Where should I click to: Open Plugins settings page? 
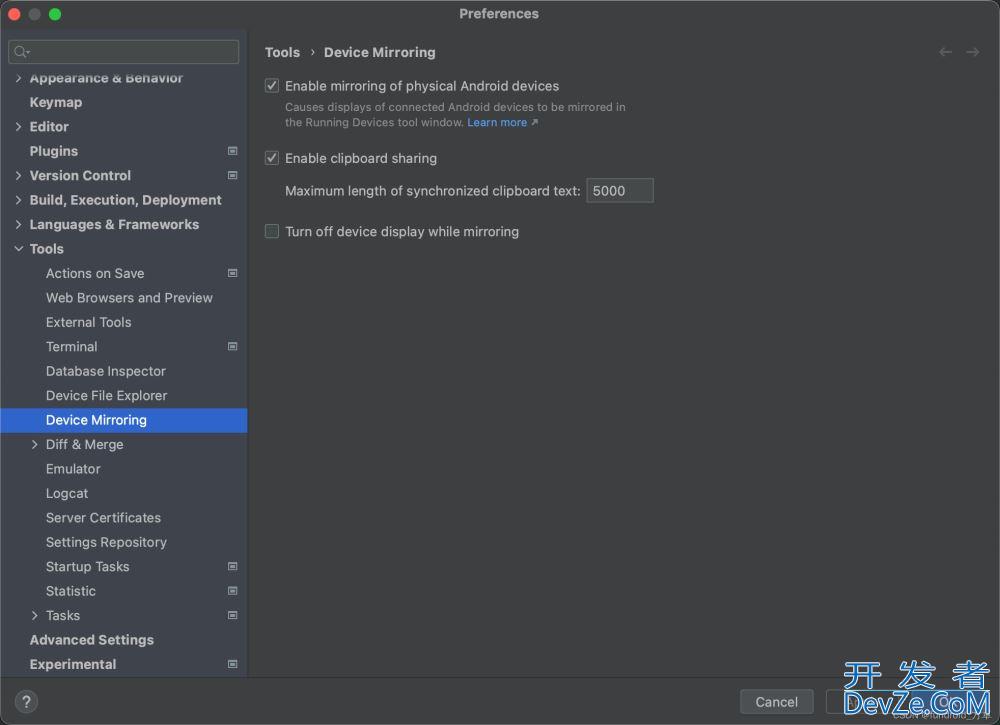tap(54, 151)
